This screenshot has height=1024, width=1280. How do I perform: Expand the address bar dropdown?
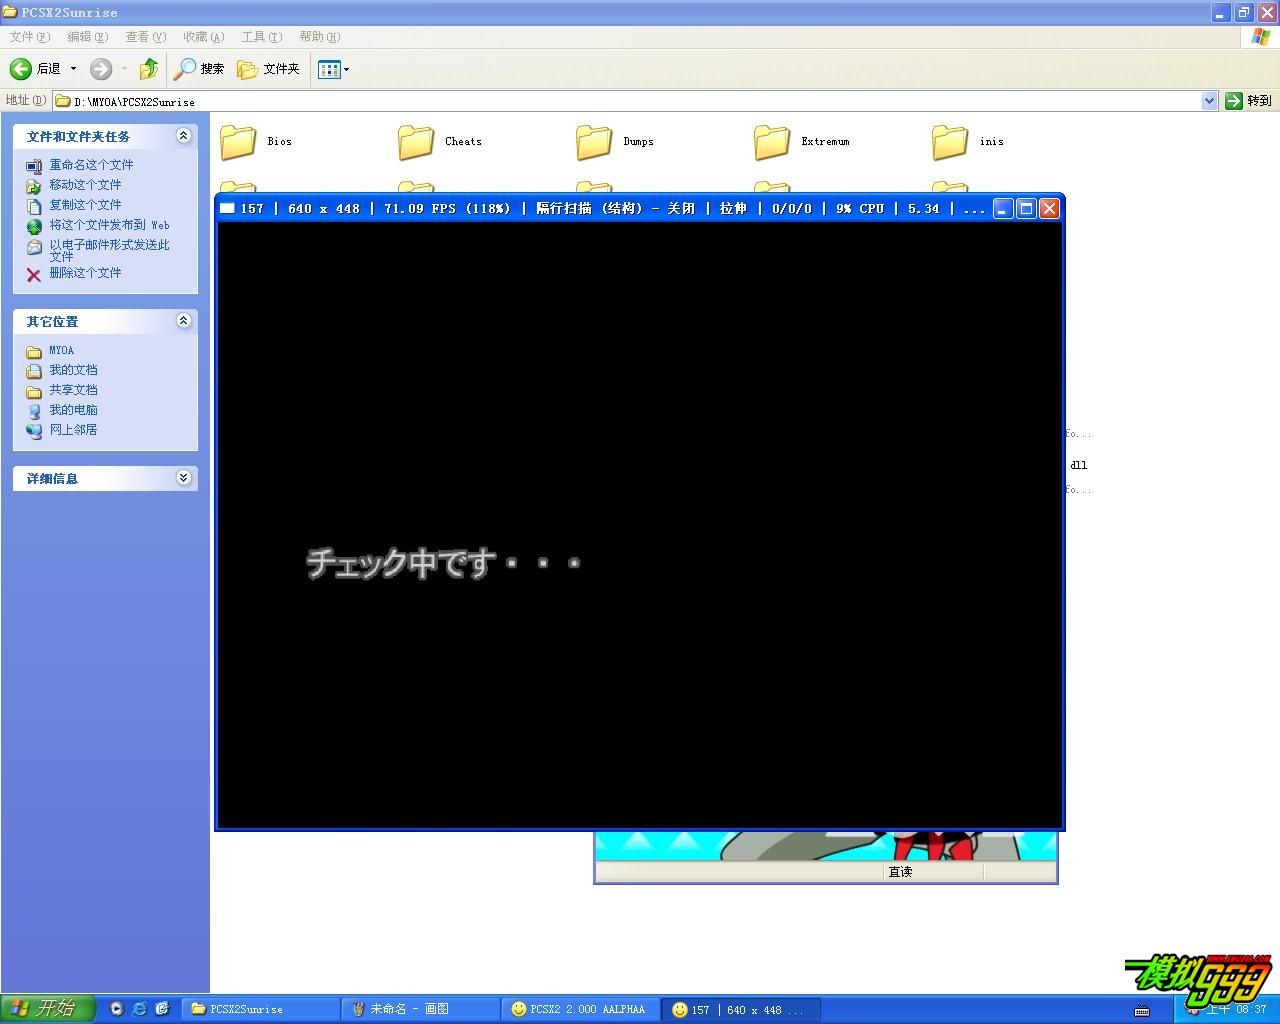tap(1209, 101)
